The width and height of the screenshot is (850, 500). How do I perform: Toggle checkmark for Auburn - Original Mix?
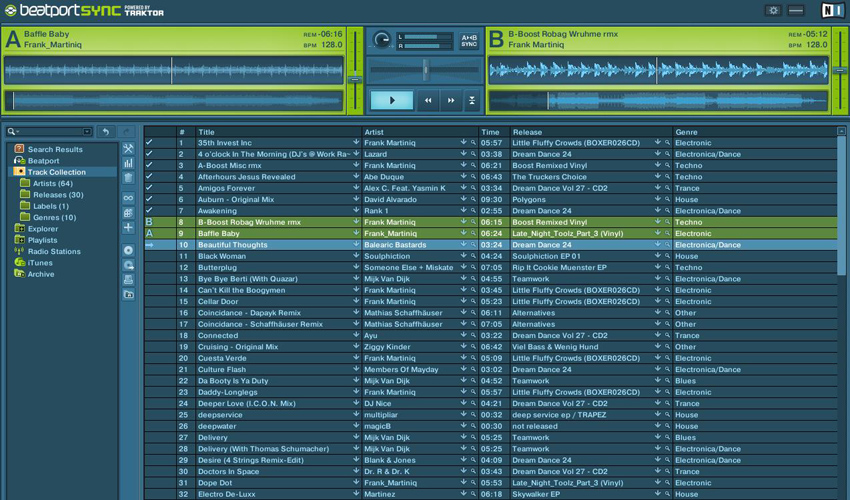click(150, 200)
